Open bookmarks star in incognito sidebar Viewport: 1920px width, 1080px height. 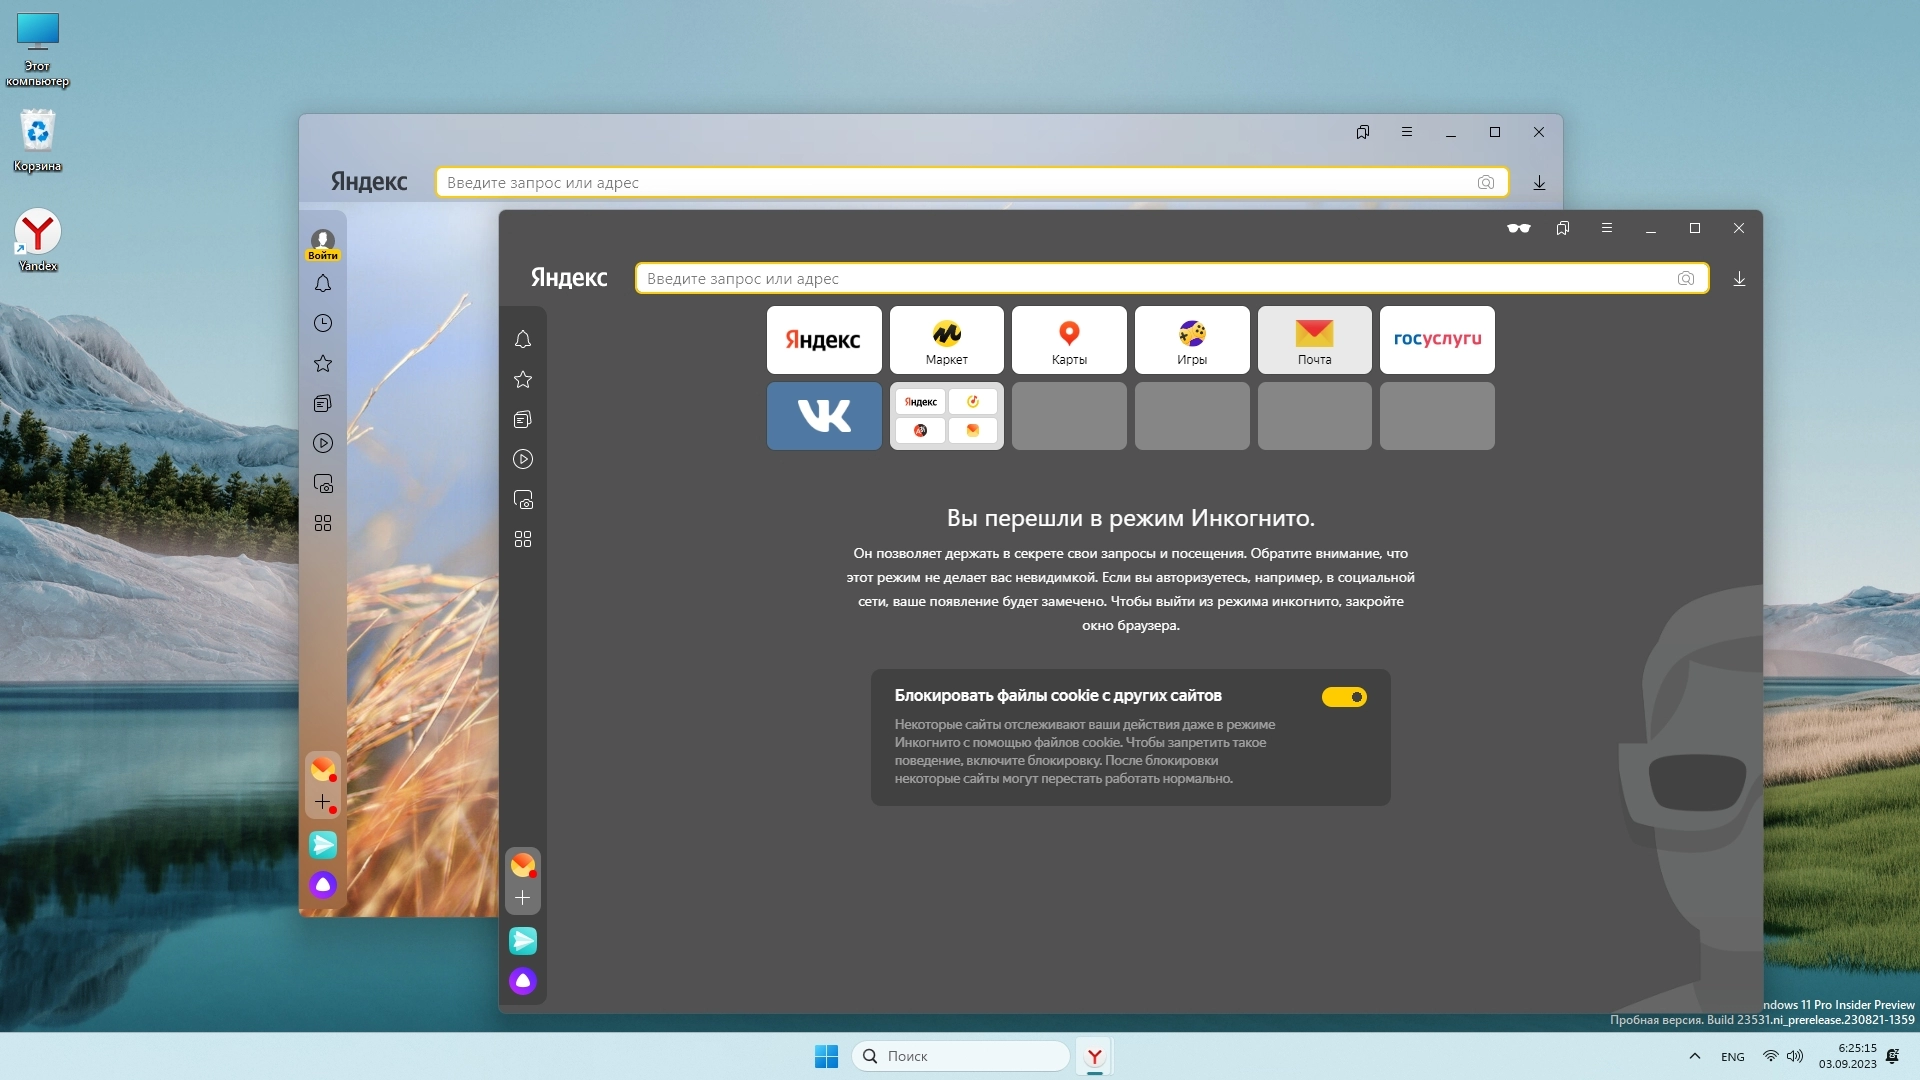(522, 380)
